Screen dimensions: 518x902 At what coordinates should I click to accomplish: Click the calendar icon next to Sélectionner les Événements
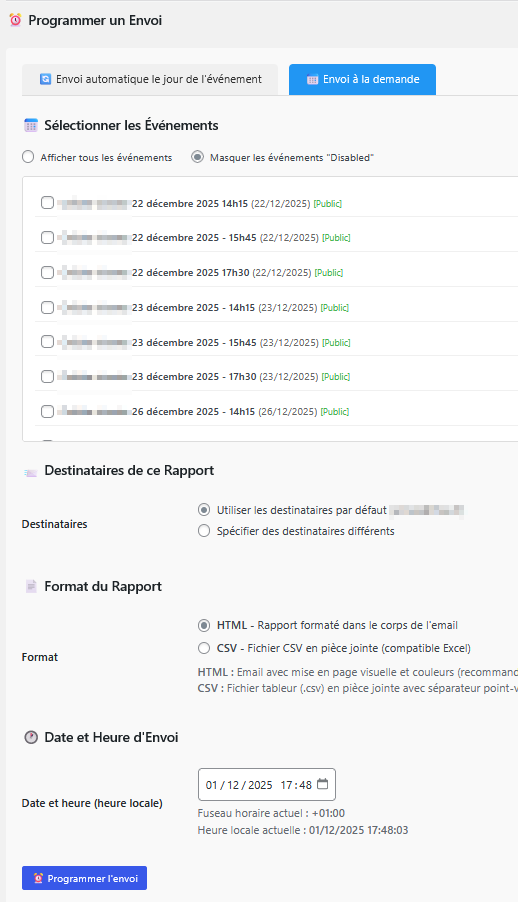pos(31,125)
